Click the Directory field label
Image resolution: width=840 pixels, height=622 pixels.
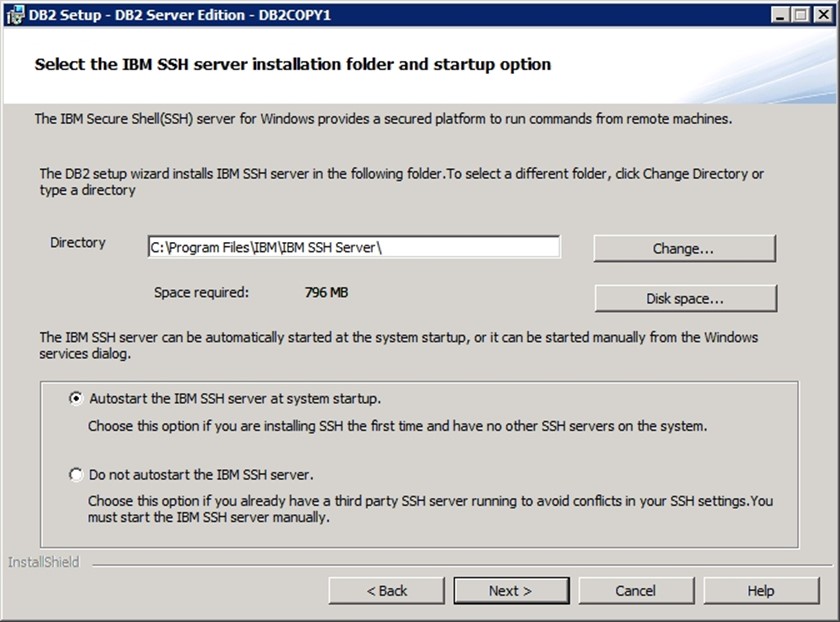(x=78, y=243)
